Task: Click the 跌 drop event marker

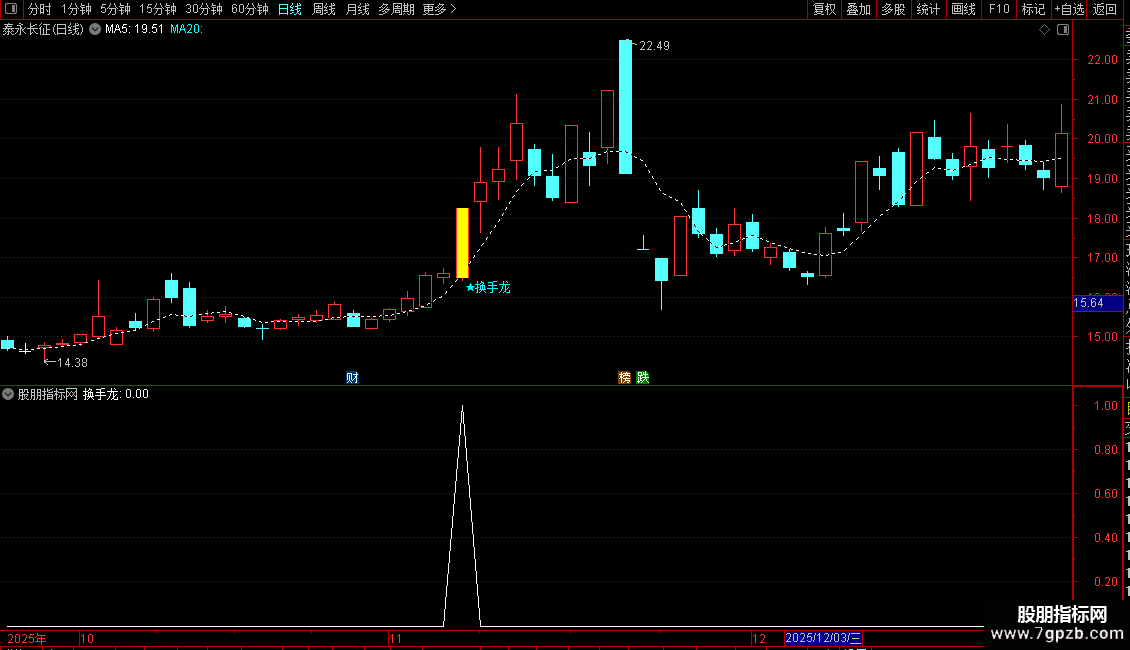Action: [x=643, y=378]
